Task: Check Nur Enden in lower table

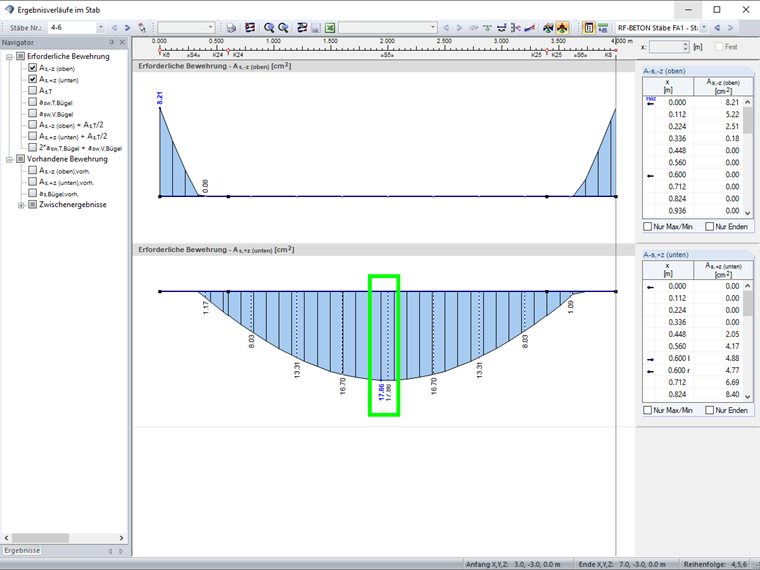Action: click(710, 410)
